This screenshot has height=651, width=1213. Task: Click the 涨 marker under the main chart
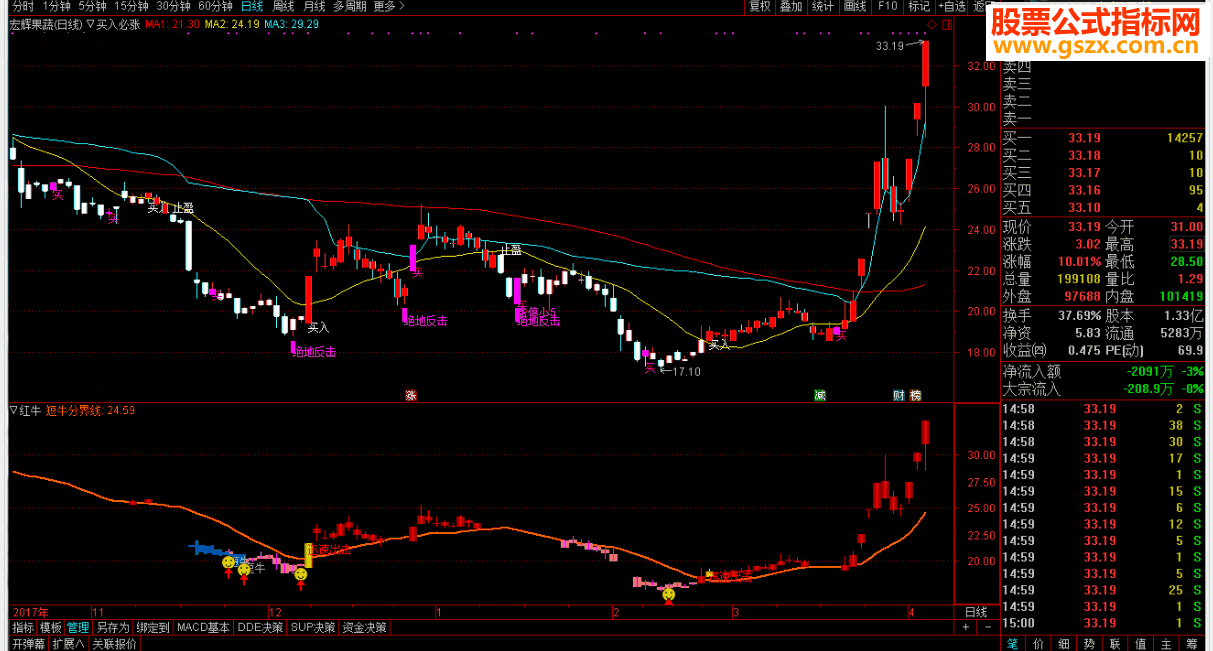point(410,395)
